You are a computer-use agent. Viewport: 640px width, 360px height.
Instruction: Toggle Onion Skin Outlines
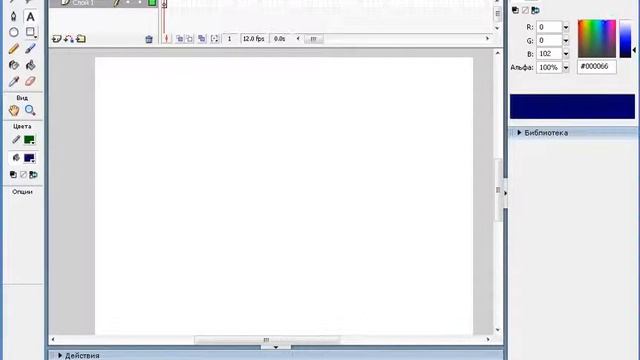[x=190, y=39]
